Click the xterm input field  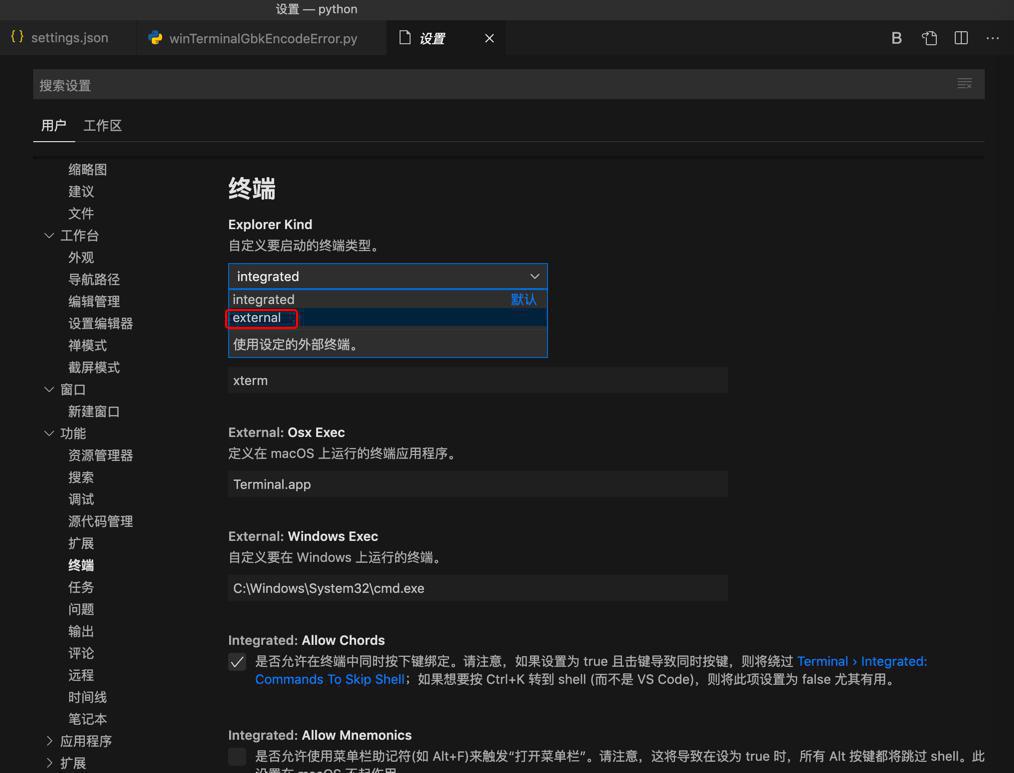coord(477,380)
